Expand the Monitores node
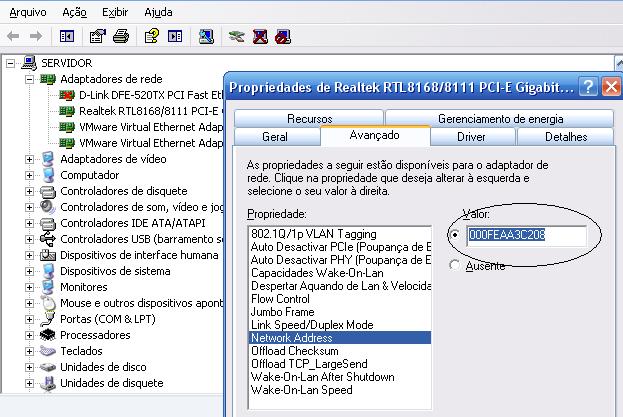Screen dimensions: 623x417 [x=29, y=287]
